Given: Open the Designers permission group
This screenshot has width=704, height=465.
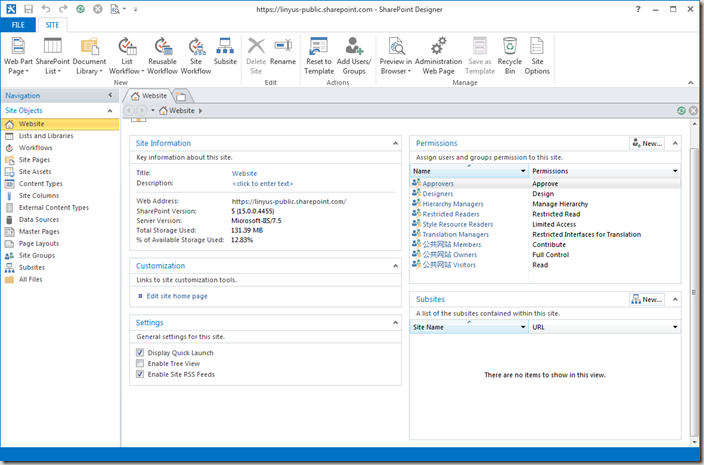Looking at the screenshot, I should (x=438, y=194).
